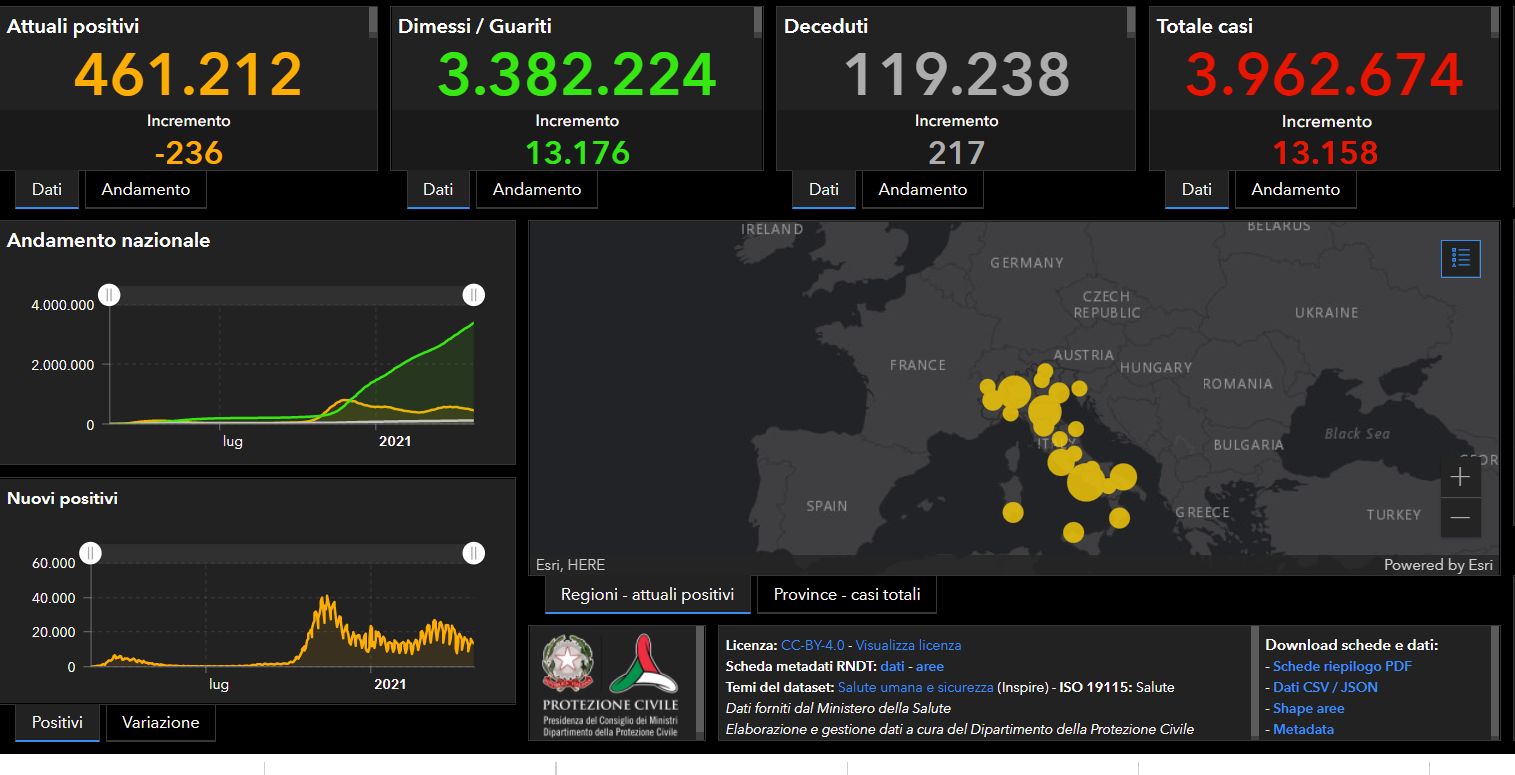Click largest yellow bubble in central Italy
Screen dimensions: 1515x775
[x=1086, y=482]
